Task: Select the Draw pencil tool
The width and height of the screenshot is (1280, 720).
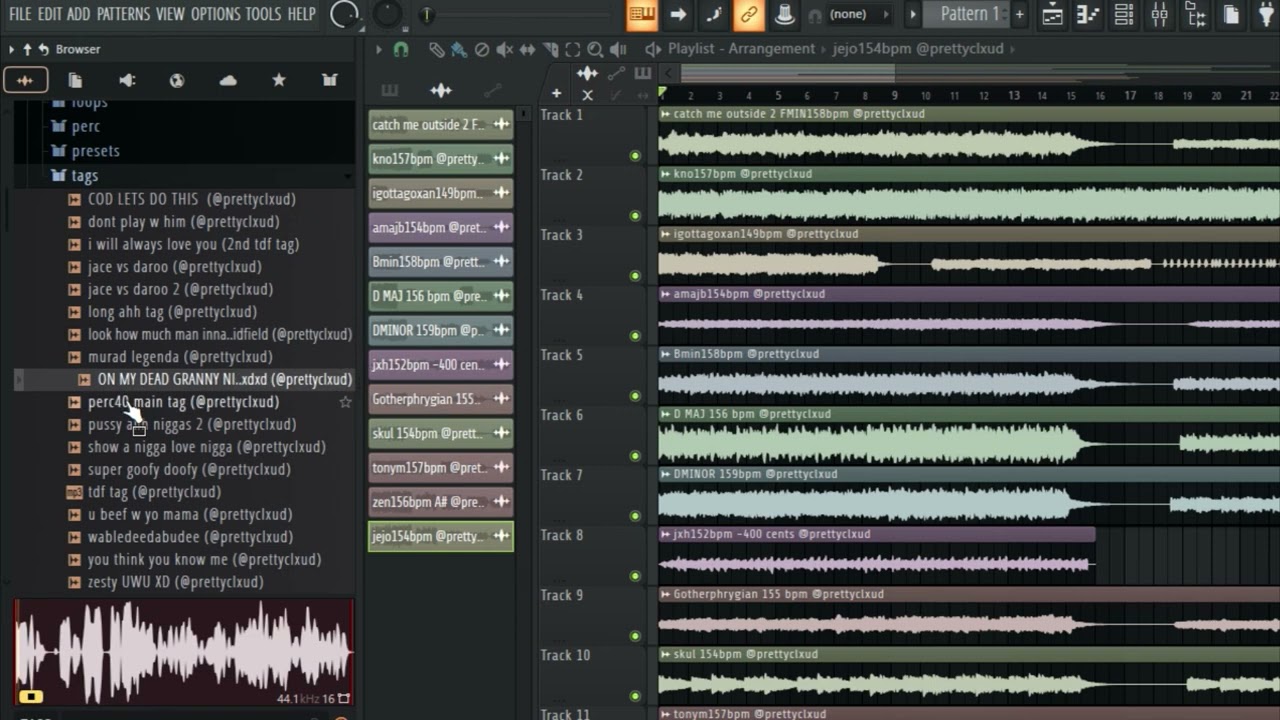Action: tap(437, 49)
